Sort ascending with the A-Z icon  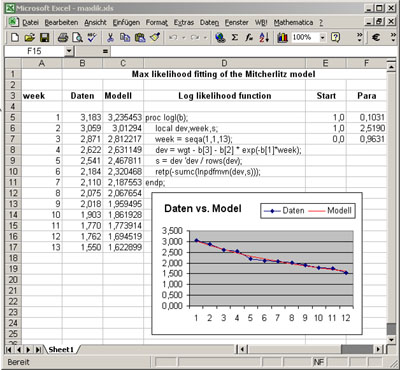click(x=264, y=37)
